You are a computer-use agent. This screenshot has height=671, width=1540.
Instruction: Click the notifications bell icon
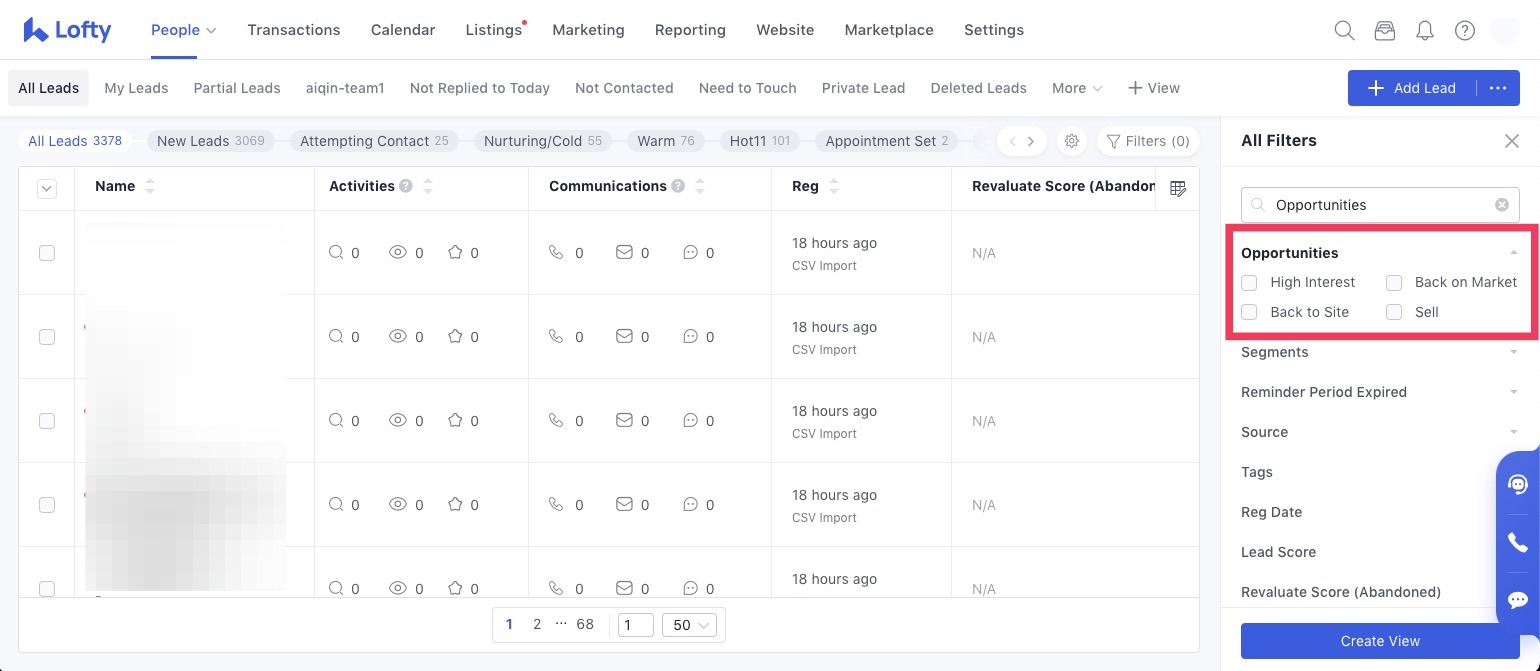coord(1425,30)
